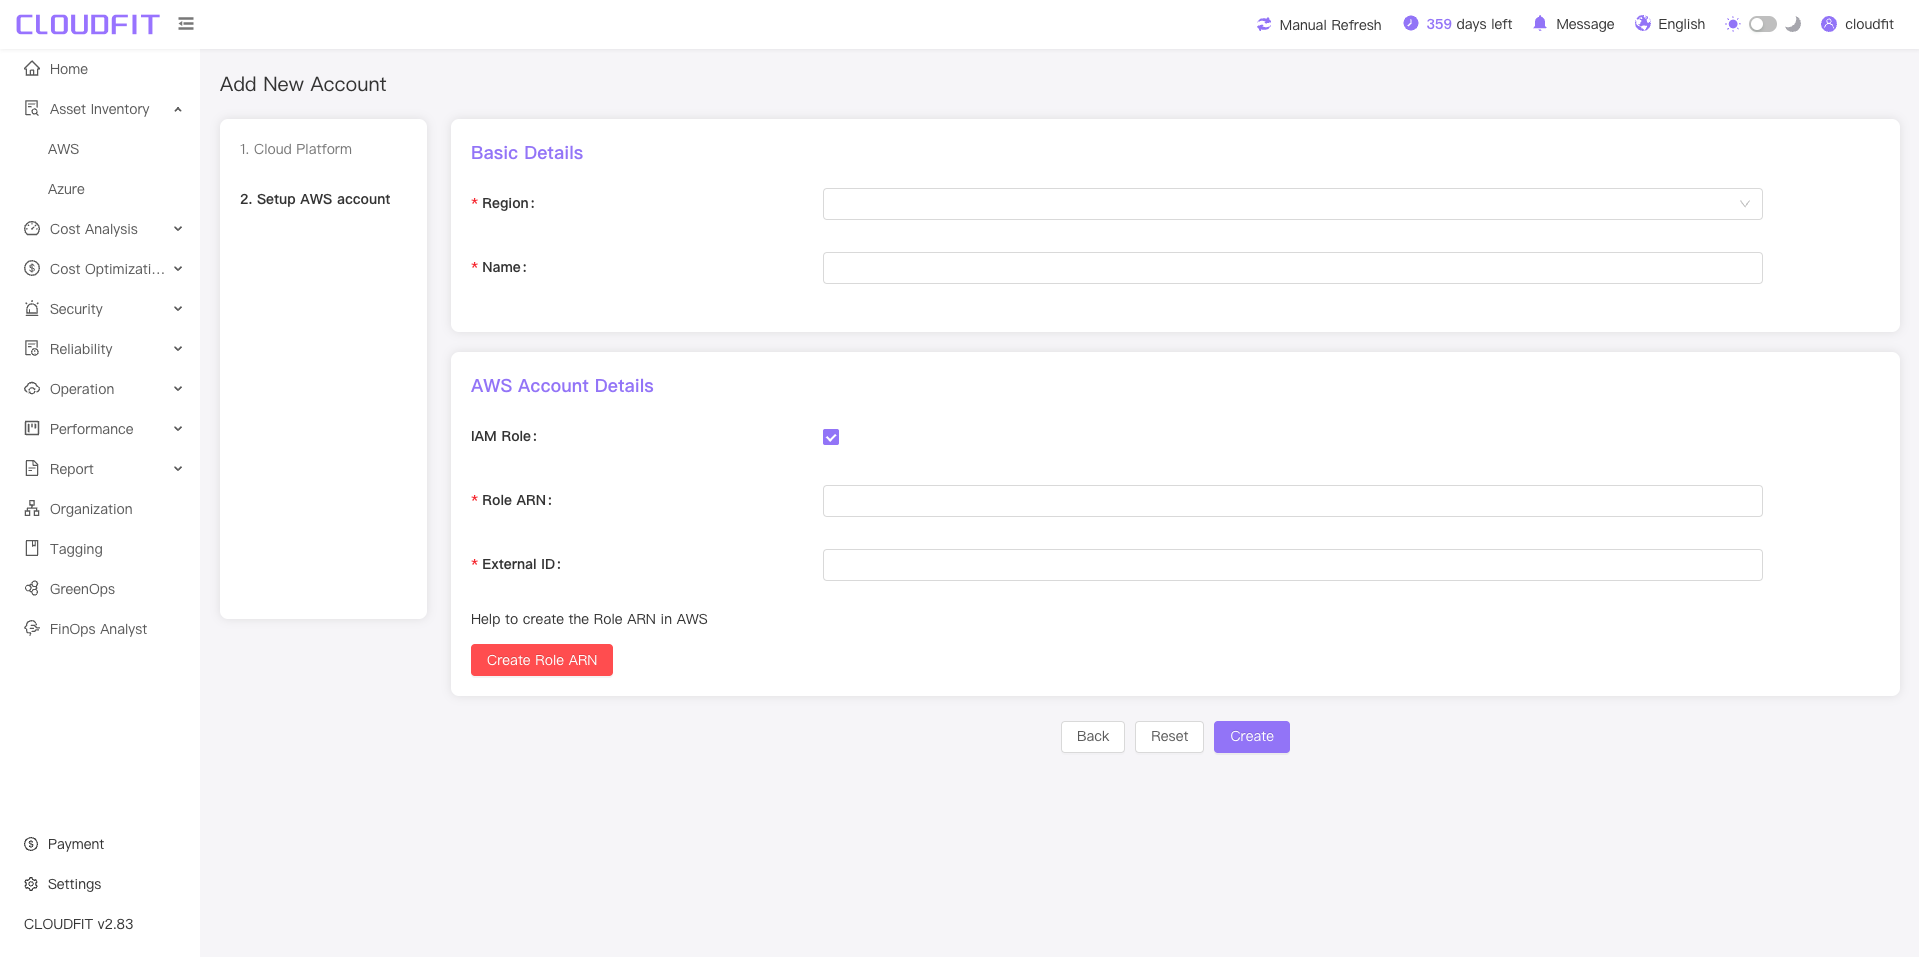Click the Security alarm icon

point(32,309)
